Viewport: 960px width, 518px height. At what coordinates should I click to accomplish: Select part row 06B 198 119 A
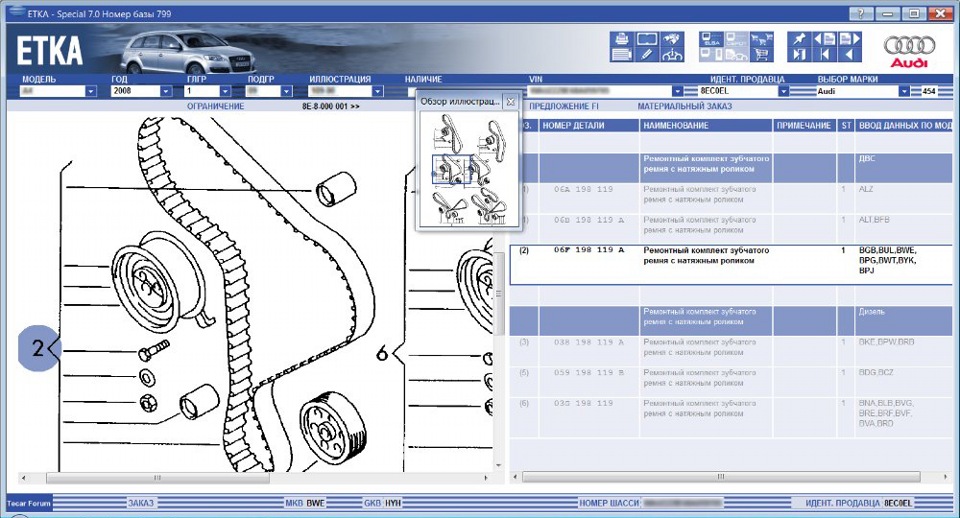tap(732, 228)
